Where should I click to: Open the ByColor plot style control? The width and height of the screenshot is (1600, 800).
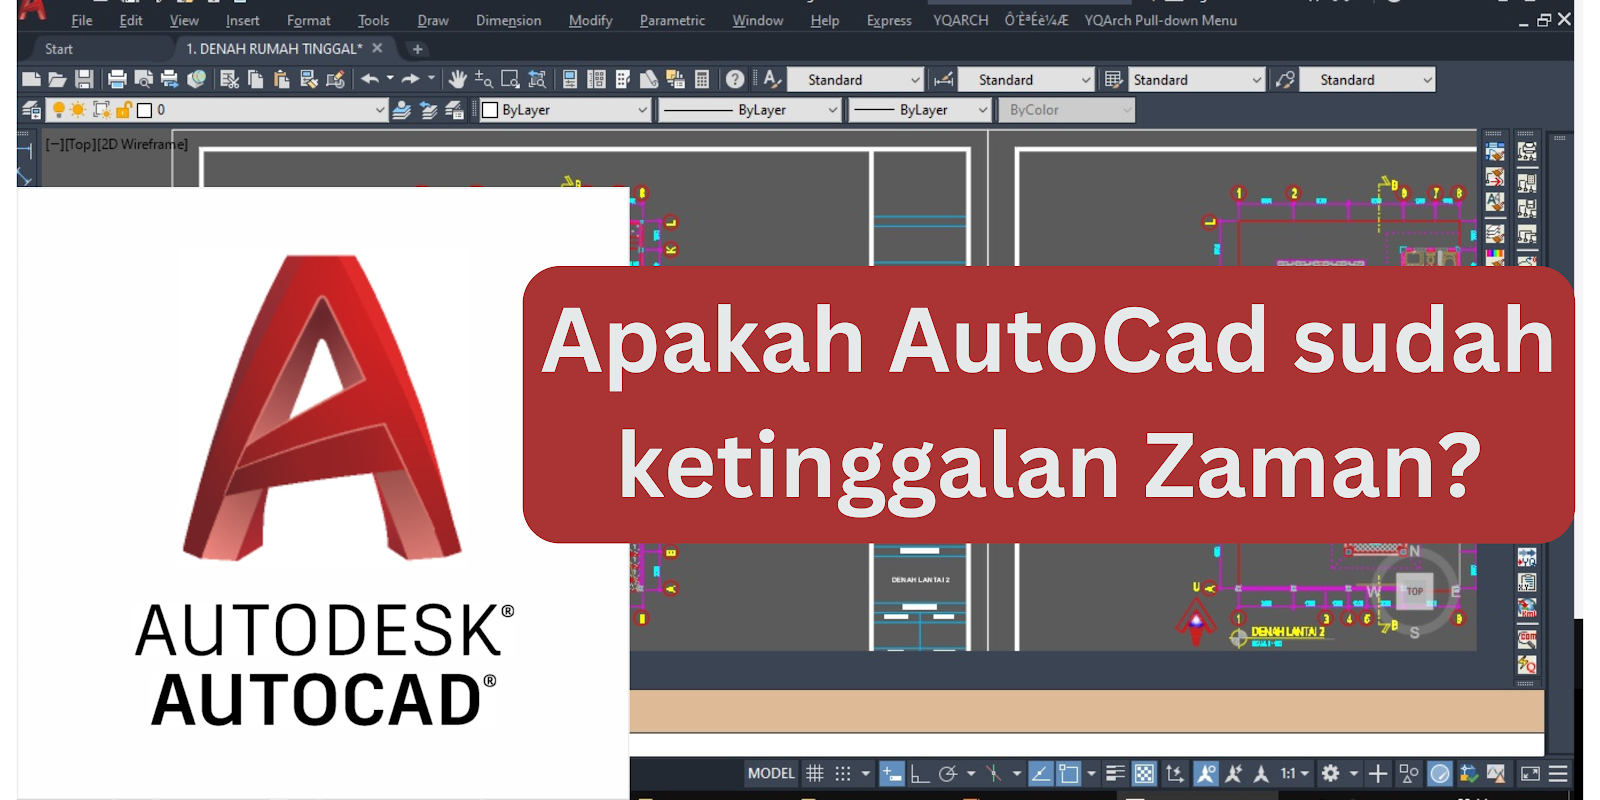click(1067, 110)
